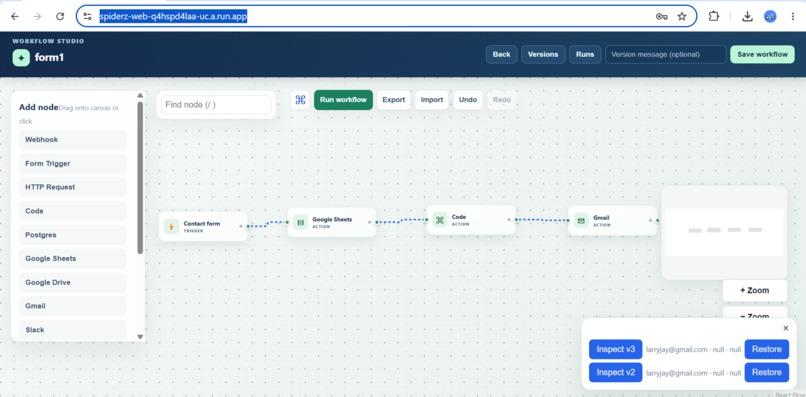Open the browser extensions puzzle icon
Image resolution: width=806 pixels, height=397 pixels.
(713, 16)
